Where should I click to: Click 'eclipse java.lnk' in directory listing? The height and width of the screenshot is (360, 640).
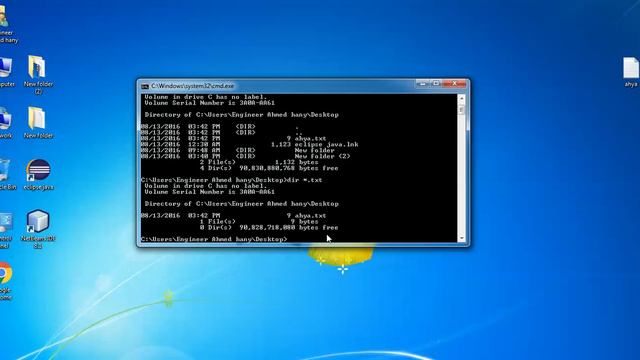click(x=327, y=144)
